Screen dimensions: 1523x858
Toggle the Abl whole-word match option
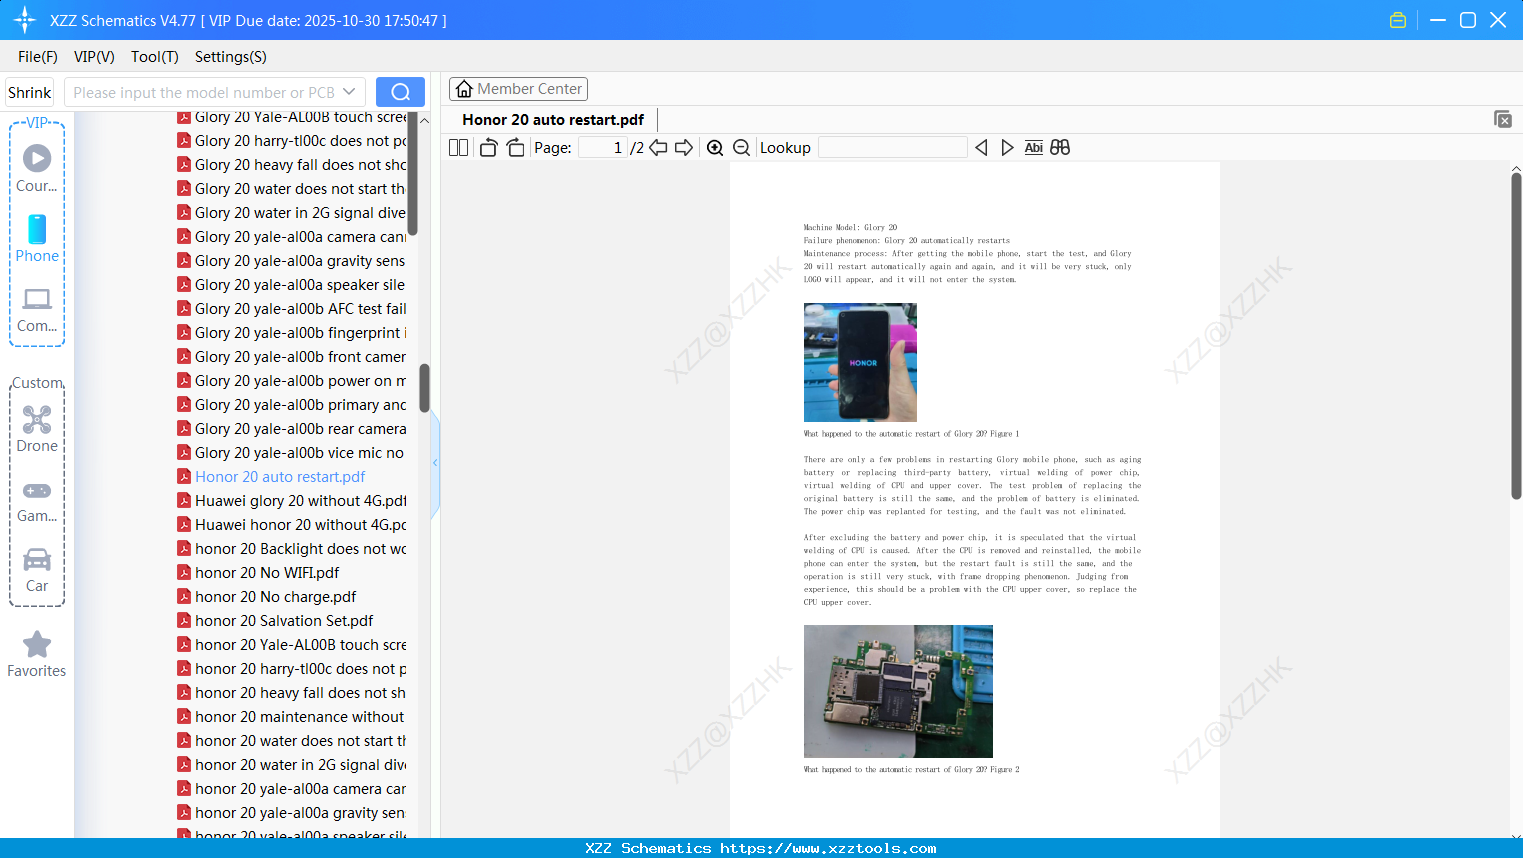pyautogui.click(x=1034, y=147)
